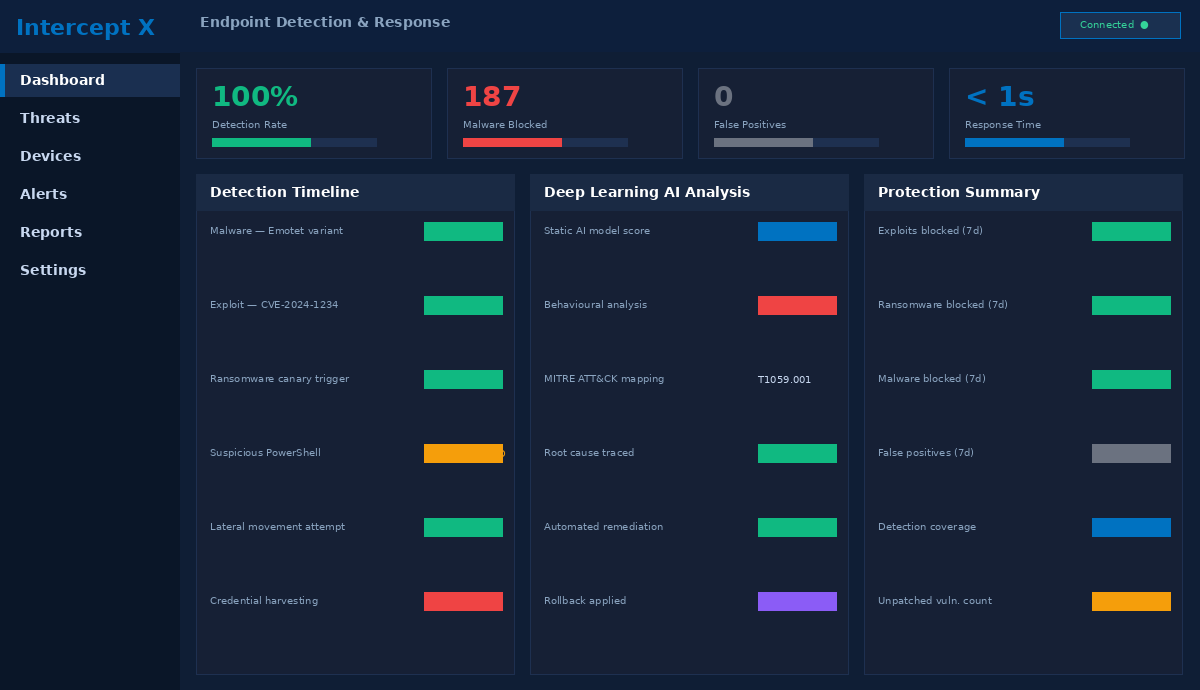The height and width of the screenshot is (690, 1200).
Task: Click green badge for Root cause traced
Action: [797, 453]
